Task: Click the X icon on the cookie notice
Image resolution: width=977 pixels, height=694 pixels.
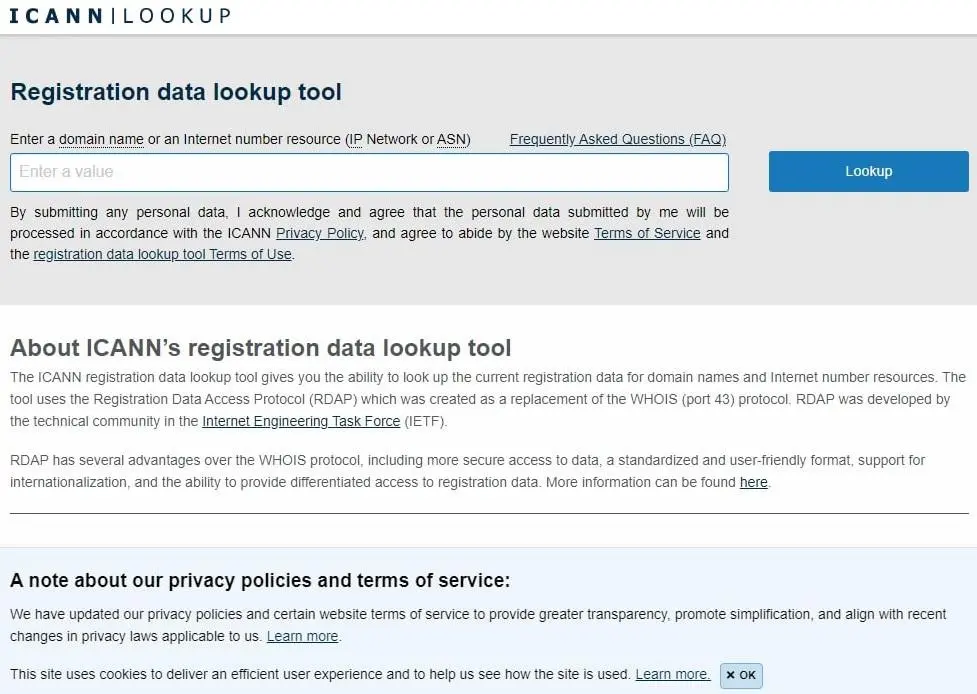Action: (730, 675)
